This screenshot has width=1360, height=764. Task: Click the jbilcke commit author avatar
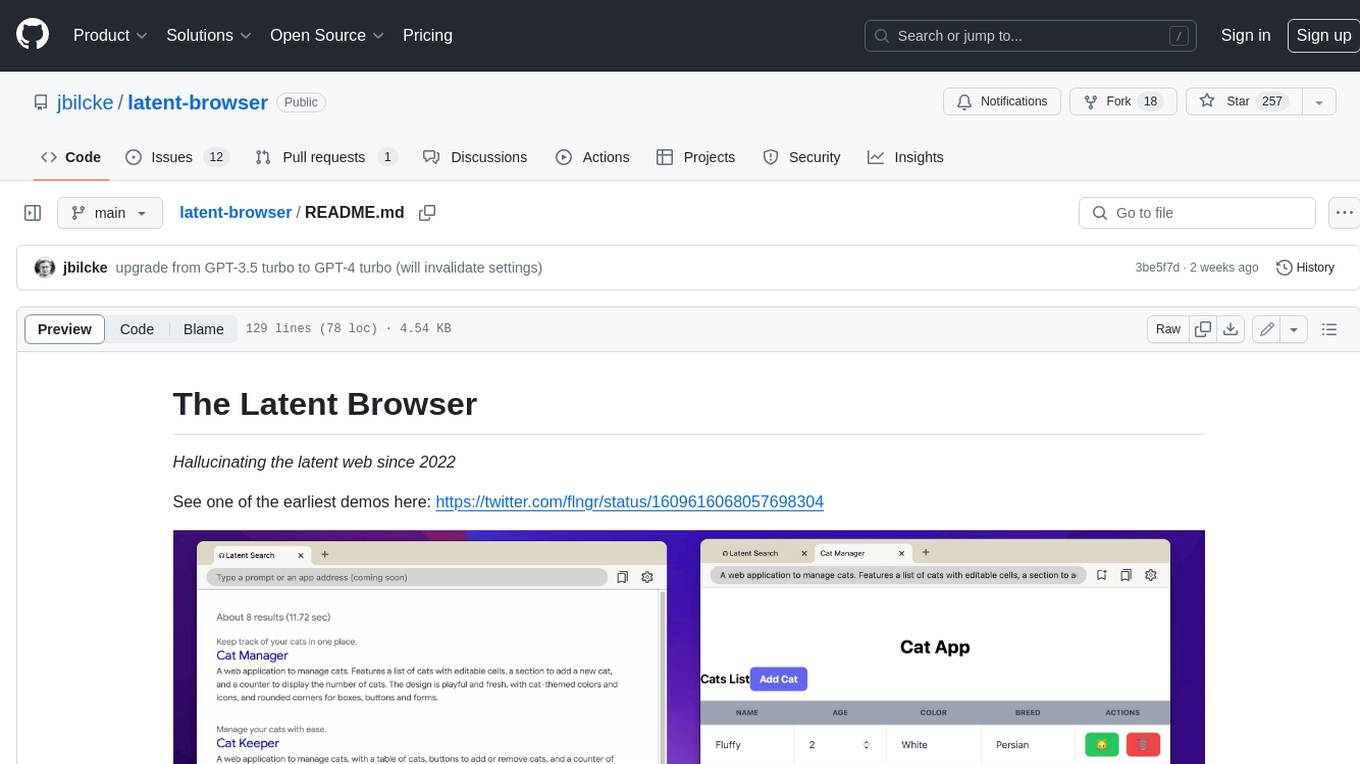click(x=44, y=268)
